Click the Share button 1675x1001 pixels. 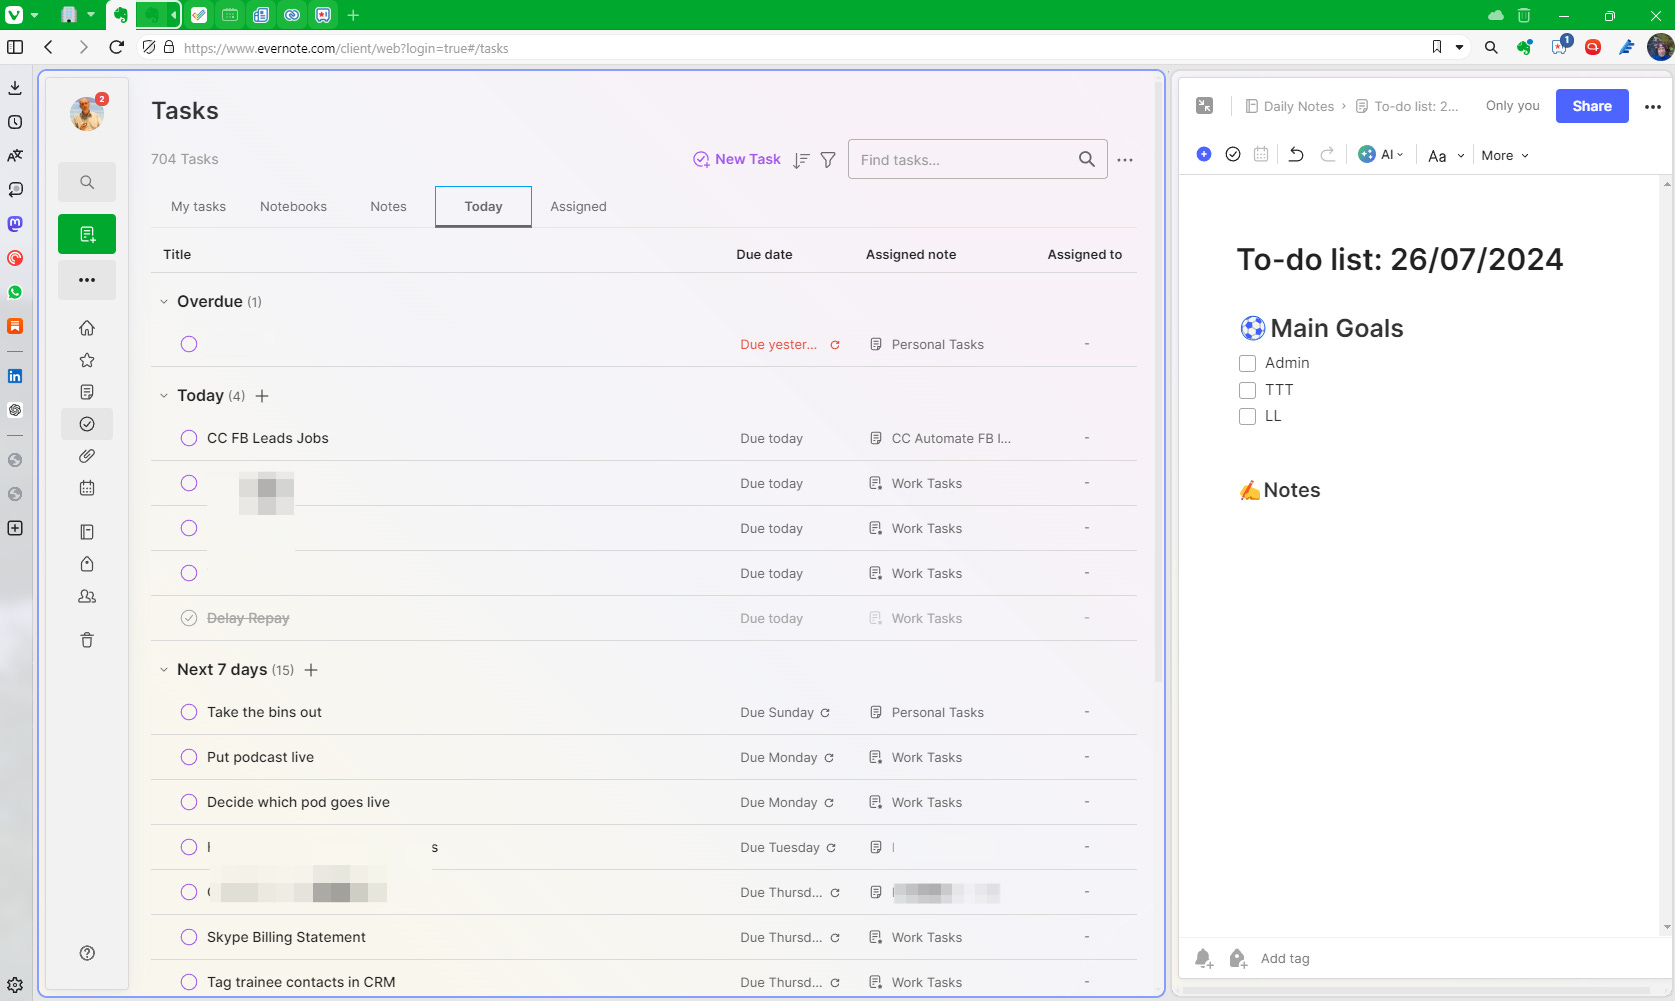click(x=1591, y=105)
